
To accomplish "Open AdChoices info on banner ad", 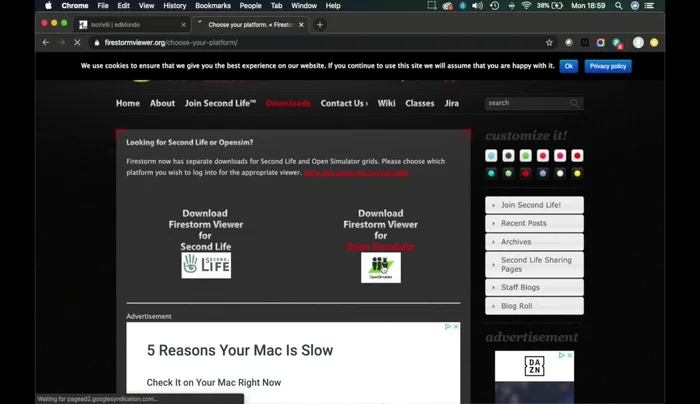I will 448,326.
